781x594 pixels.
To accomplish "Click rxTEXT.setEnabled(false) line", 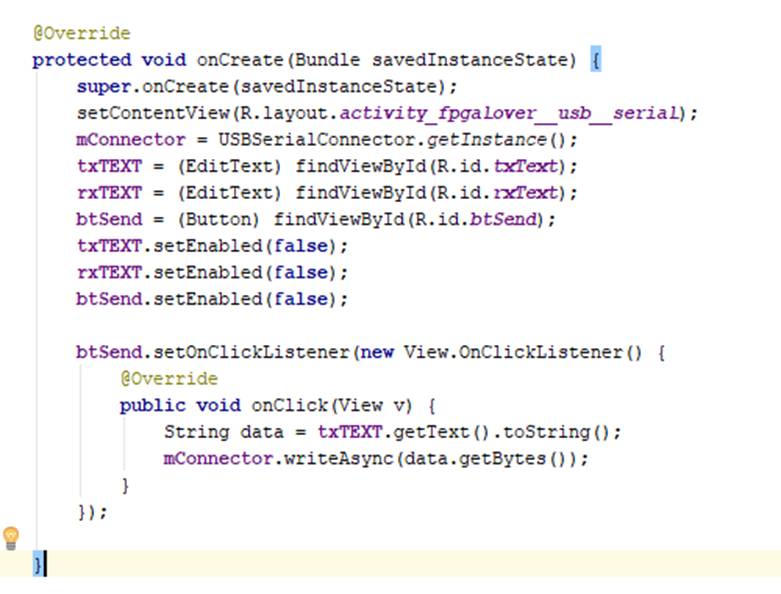I will coord(212,273).
